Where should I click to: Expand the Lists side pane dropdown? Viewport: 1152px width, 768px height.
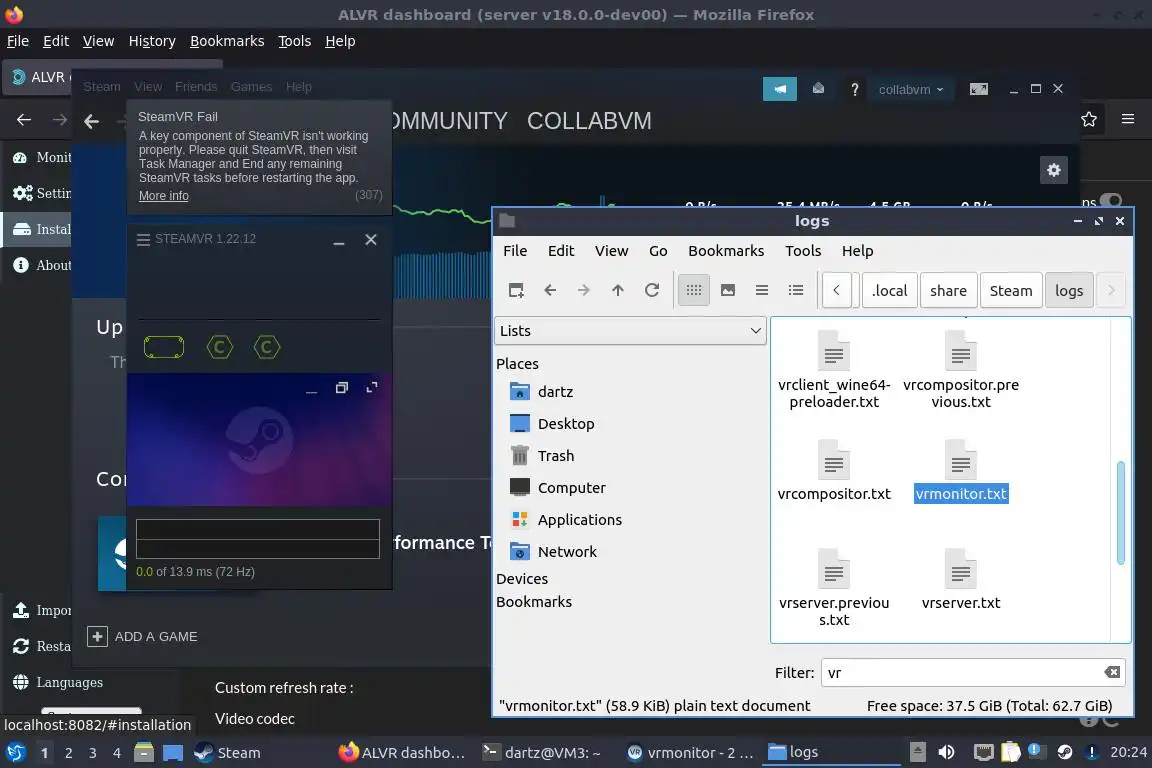[630, 331]
